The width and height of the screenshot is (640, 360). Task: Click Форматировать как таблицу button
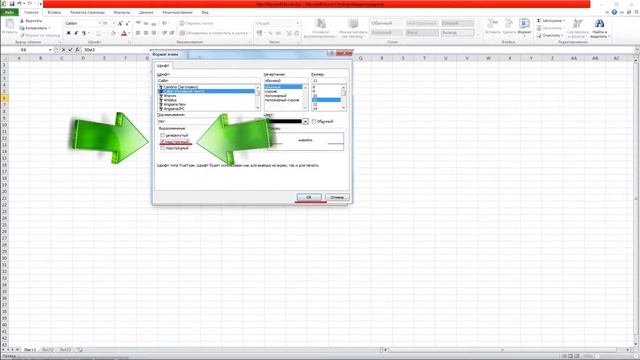[x=353, y=28]
